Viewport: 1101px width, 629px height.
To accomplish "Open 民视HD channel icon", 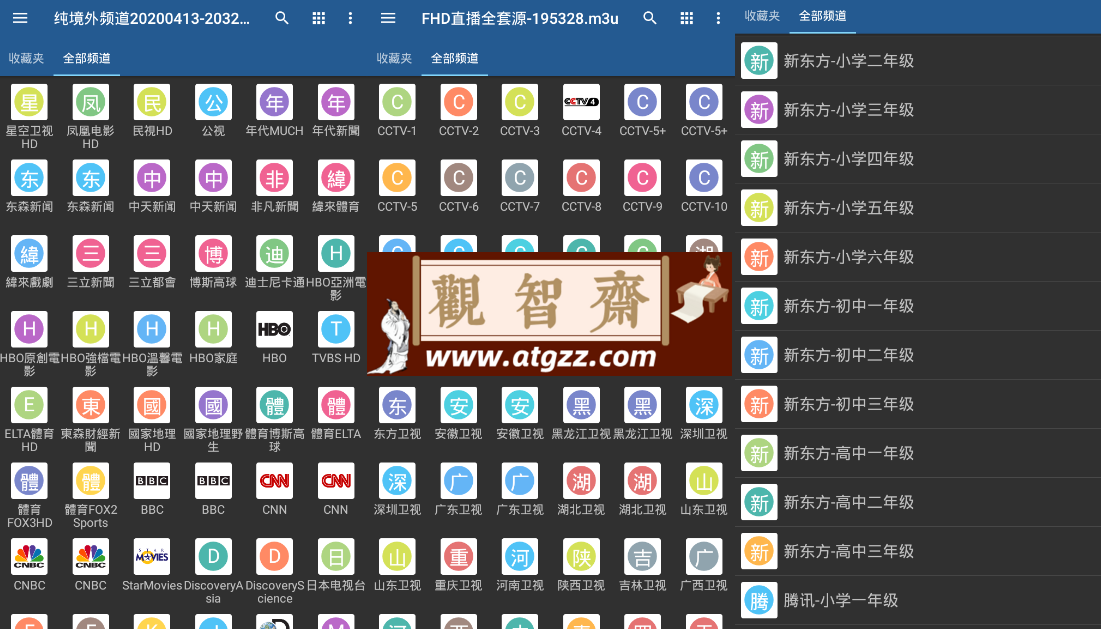I will point(152,102).
